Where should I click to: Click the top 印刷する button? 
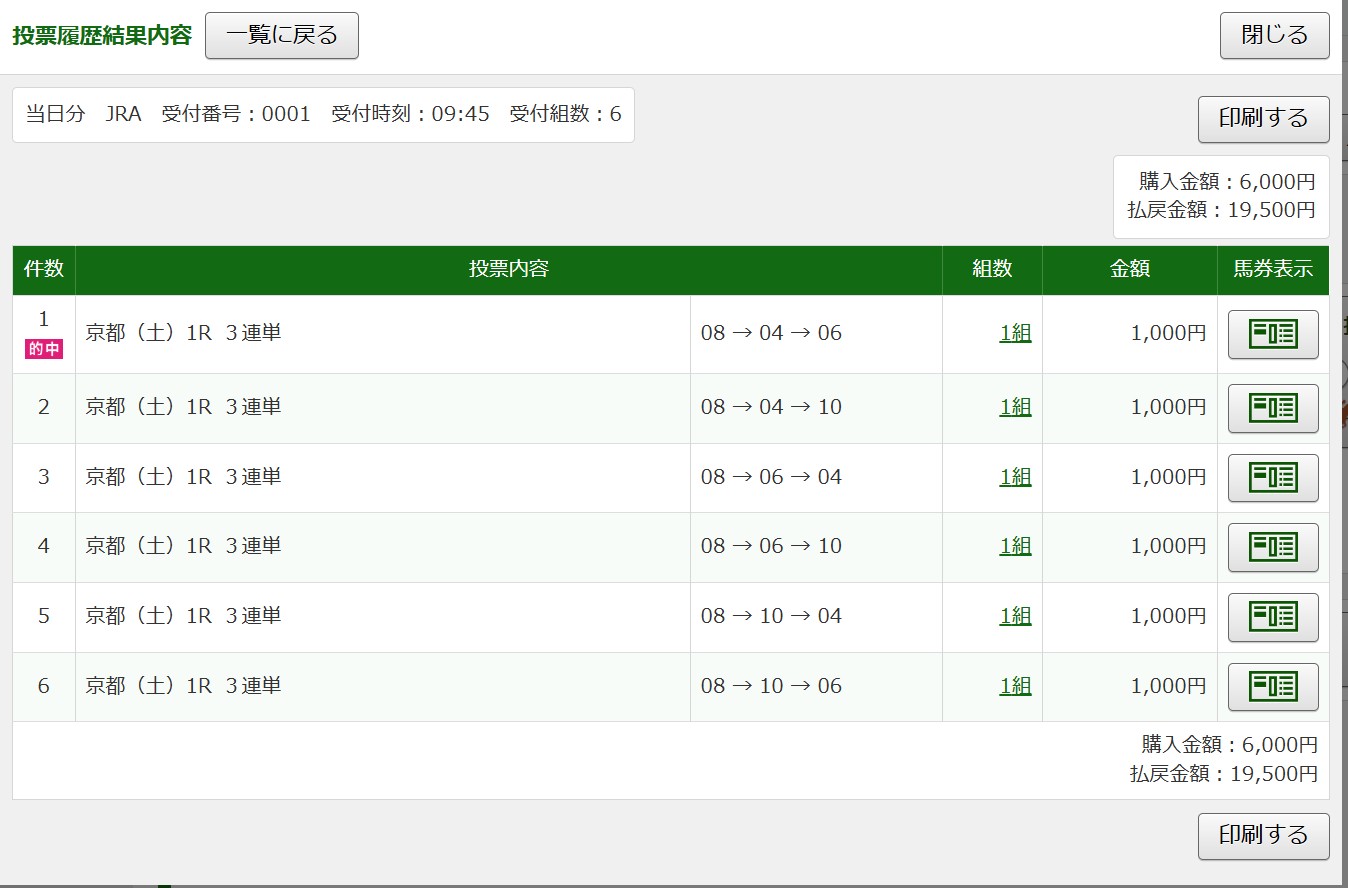pyautogui.click(x=1263, y=119)
